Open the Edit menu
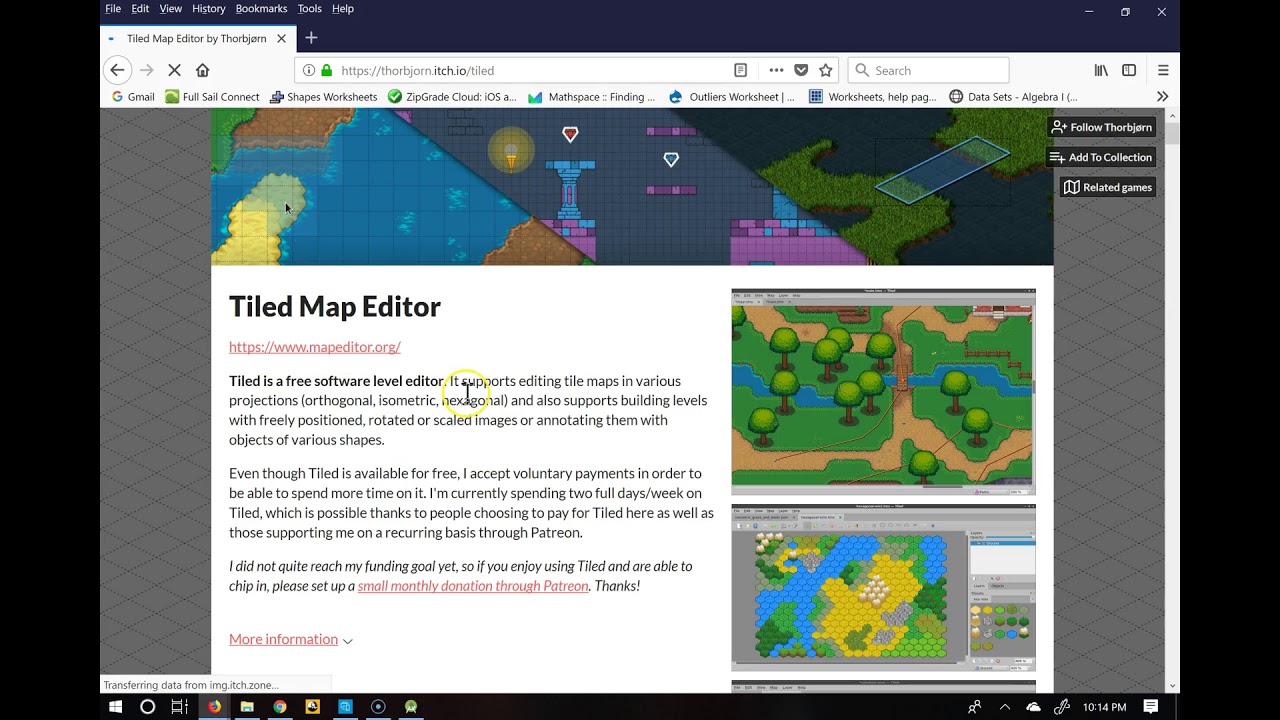1280x720 pixels. pos(140,9)
